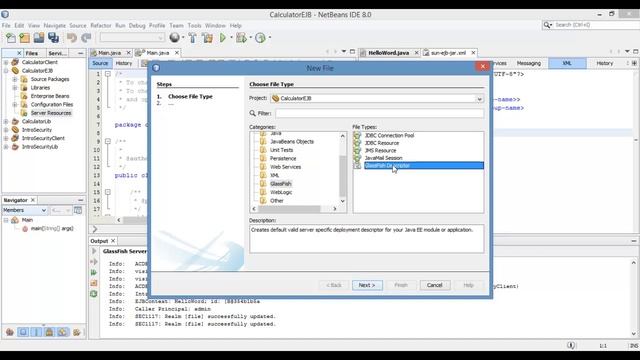Select Server Resources in project tree
Viewport: 640px width, 360px height.
(x=51, y=113)
